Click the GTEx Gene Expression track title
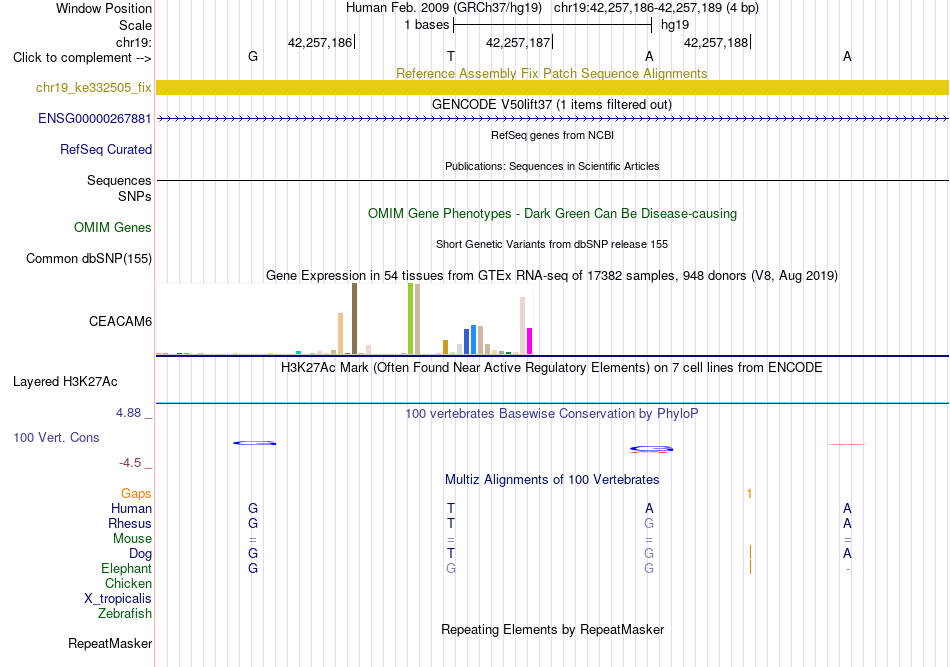Screen dimensions: 950x667 click(x=552, y=276)
